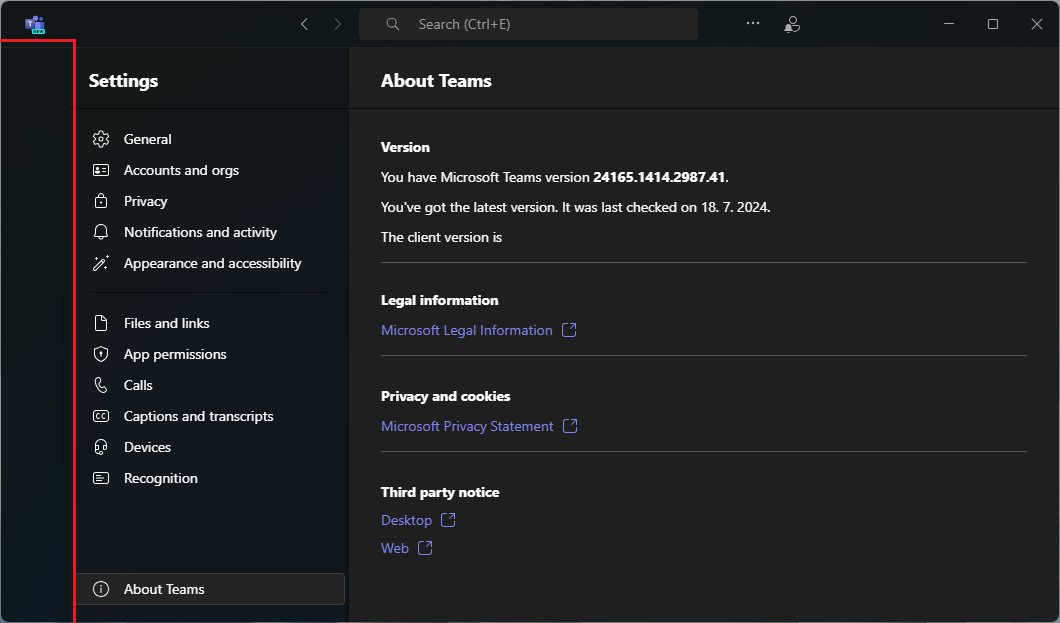Image resolution: width=1060 pixels, height=623 pixels.
Task: Click the Microsoft Legal Information external icon
Action: click(569, 330)
